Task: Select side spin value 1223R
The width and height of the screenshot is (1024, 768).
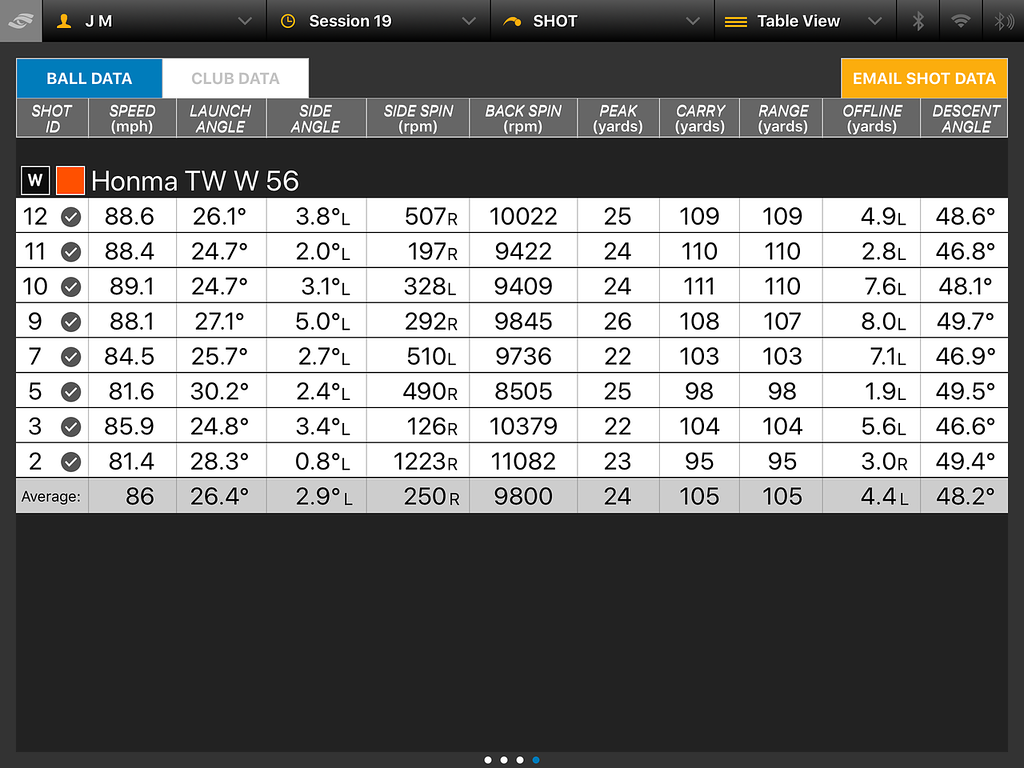Action: pos(425,462)
